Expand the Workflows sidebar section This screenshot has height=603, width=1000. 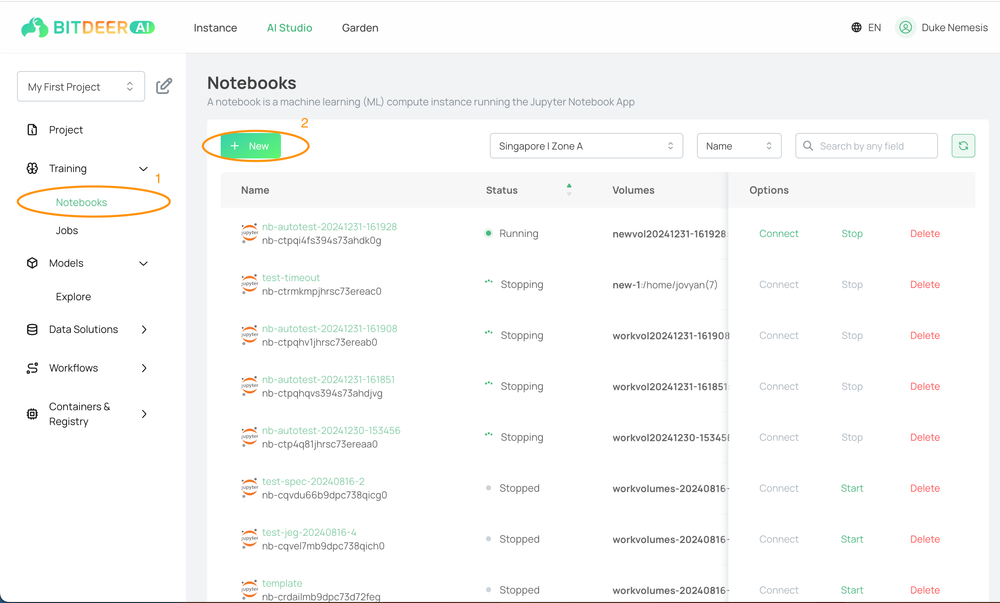[144, 368]
